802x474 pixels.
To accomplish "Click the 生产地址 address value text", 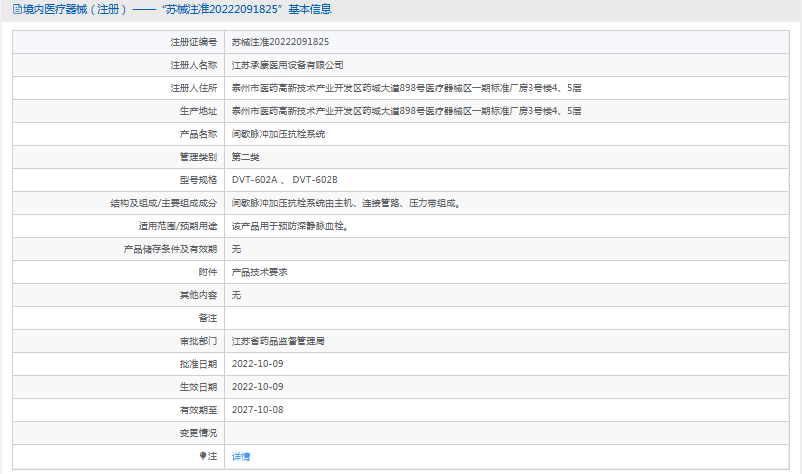I will pos(407,111).
